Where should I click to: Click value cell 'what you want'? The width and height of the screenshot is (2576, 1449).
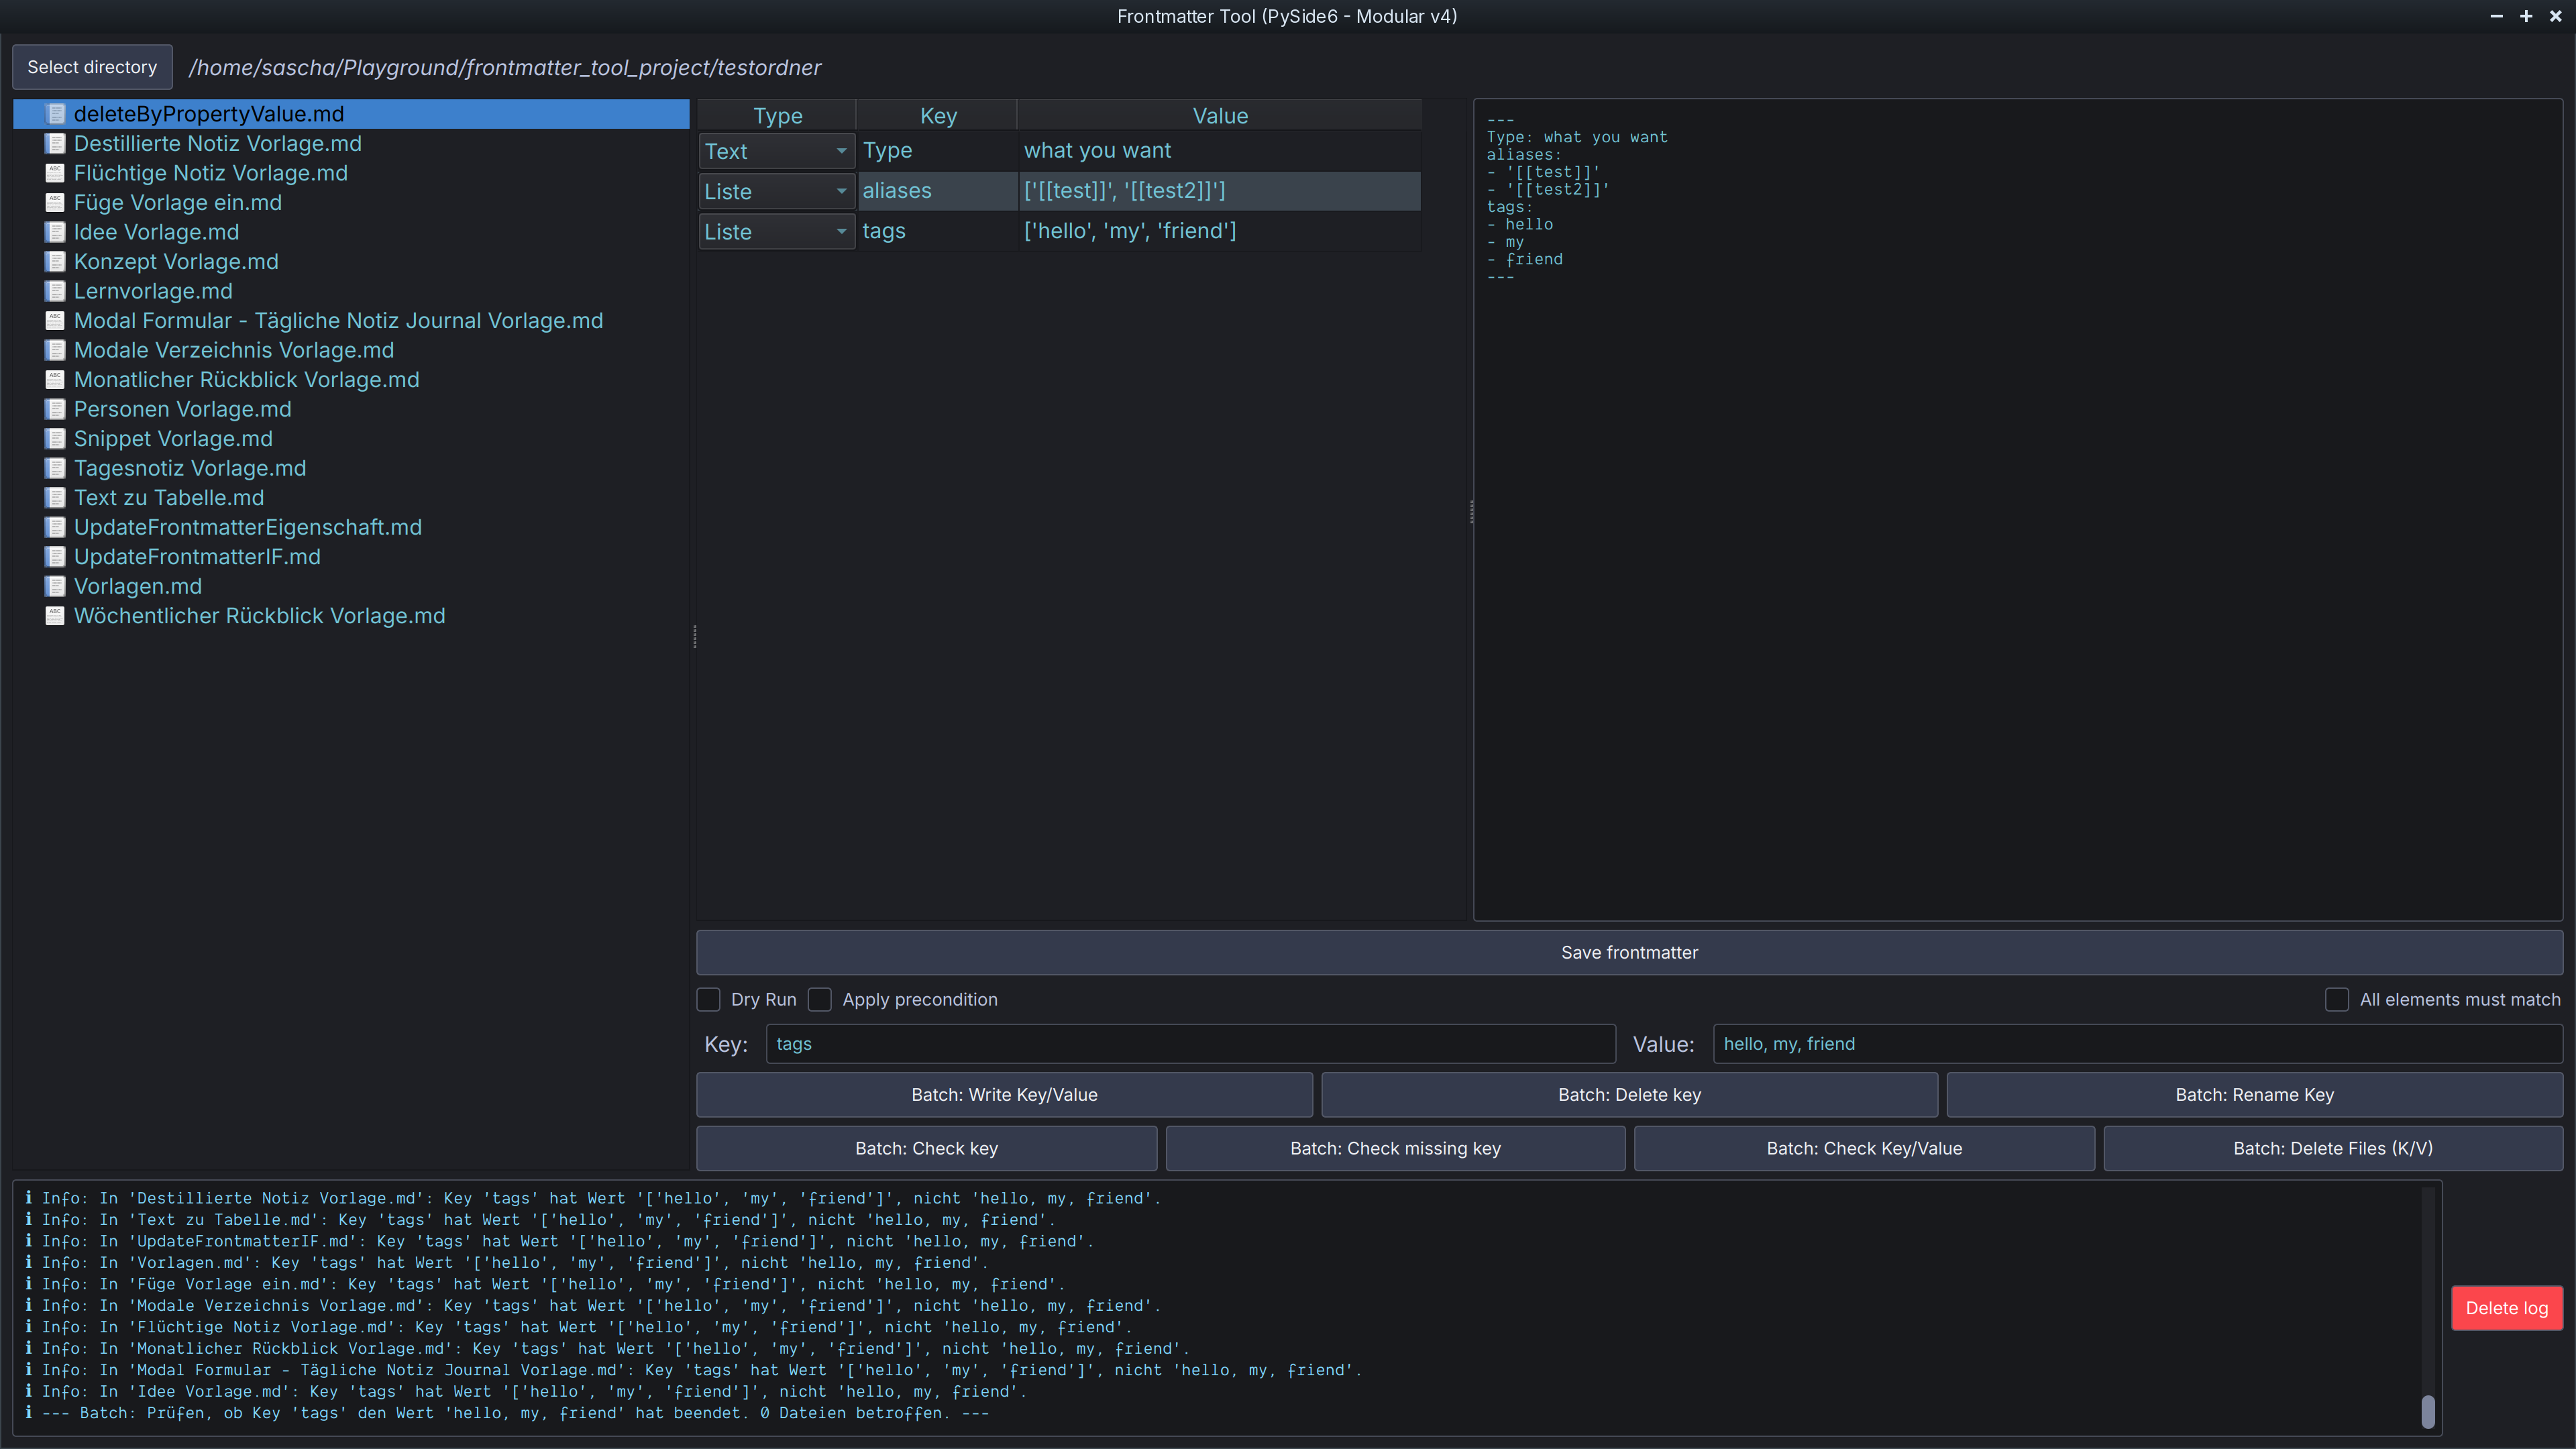pos(1219,151)
